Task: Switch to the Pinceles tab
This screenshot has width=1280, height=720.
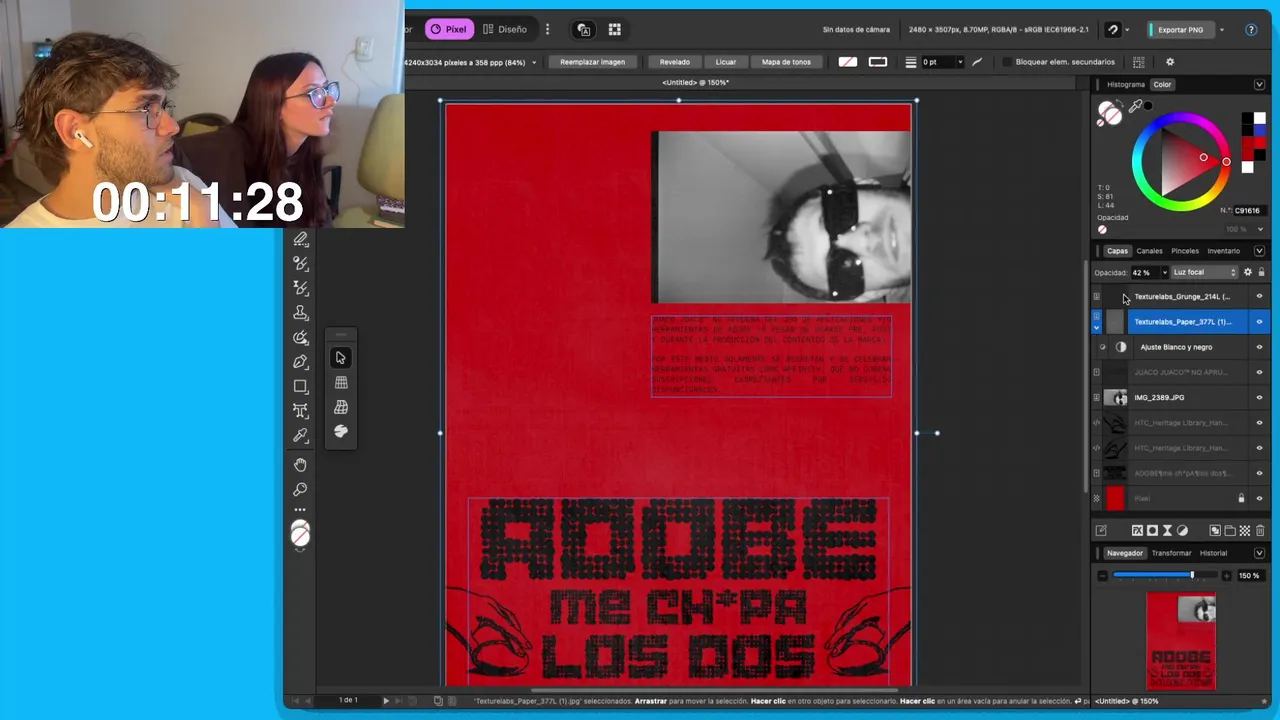Action: tap(1185, 251)
